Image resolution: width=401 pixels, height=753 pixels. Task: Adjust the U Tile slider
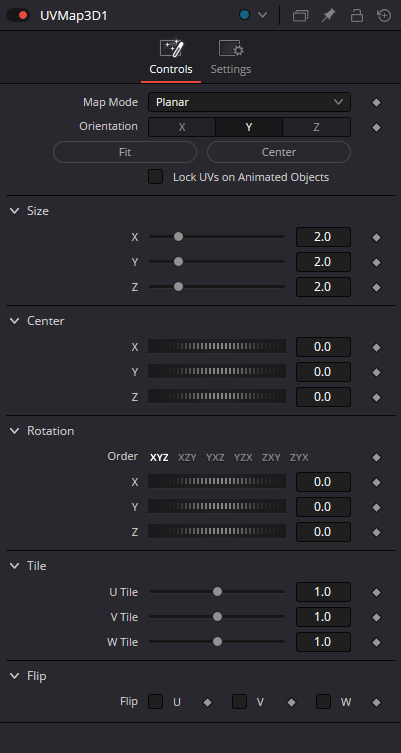[217, 592]
